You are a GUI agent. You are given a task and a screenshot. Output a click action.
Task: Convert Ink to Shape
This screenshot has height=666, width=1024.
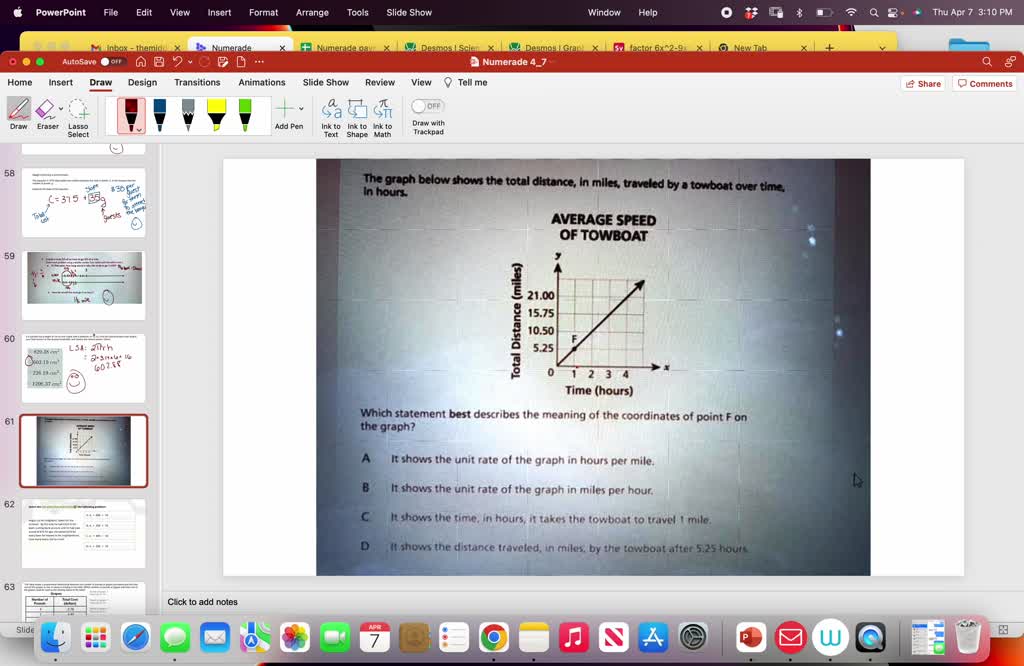point(357,118)
